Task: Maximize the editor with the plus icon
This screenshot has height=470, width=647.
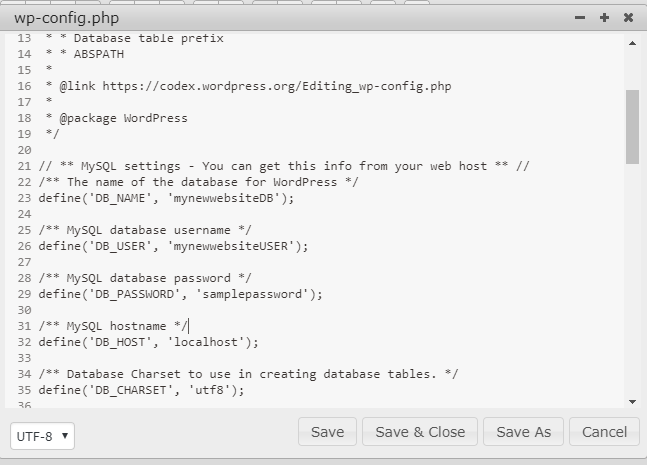Action: 604,18
